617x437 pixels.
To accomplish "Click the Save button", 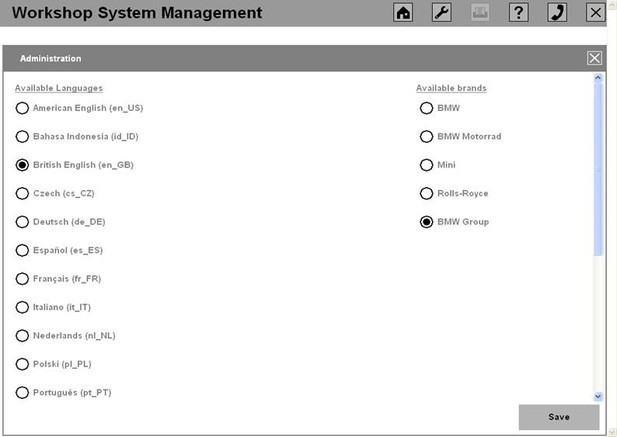I will pyautogui.click(x=559, y=417).
